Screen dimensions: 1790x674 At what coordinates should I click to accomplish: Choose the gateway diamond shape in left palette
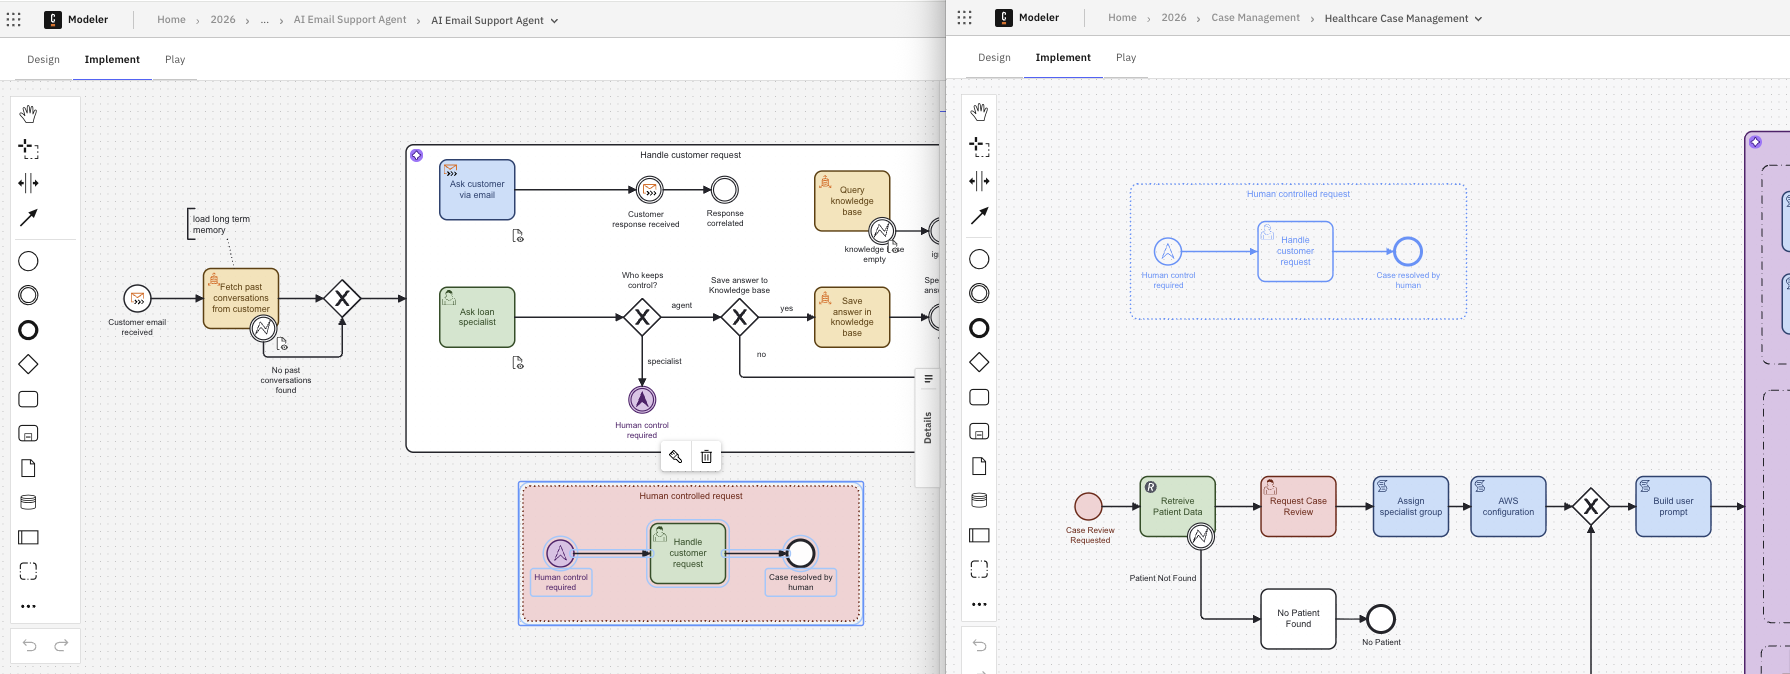(28, 365)
